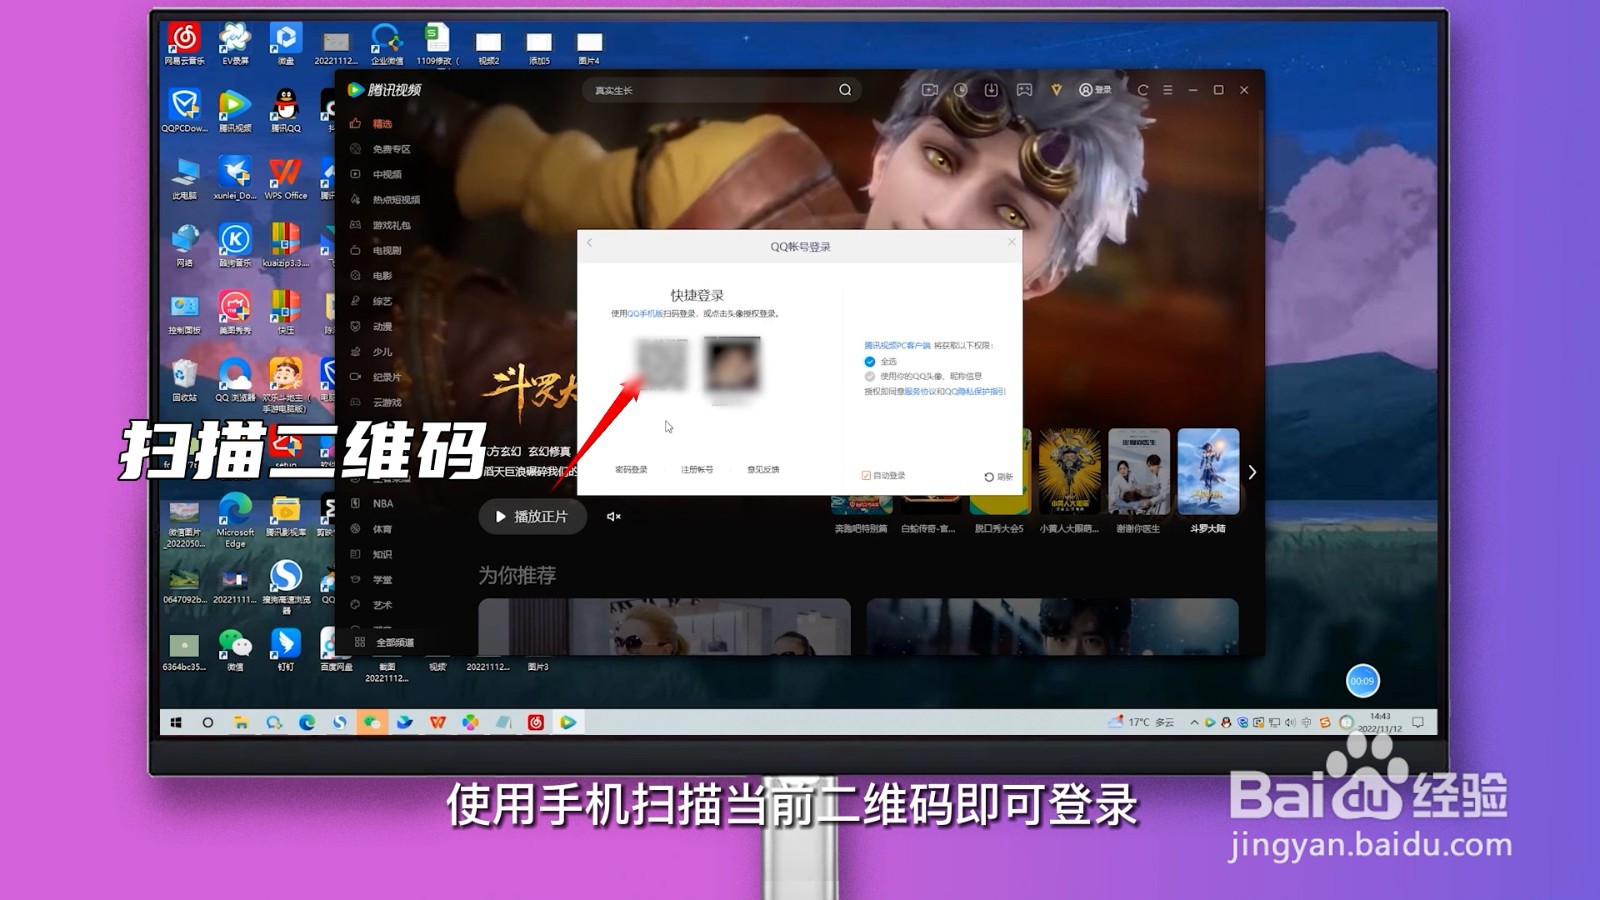Viewport: 1600px width, 900px height.
Task: Toggle the QQ avatar and nickname permission
Action: click(869, 377)
